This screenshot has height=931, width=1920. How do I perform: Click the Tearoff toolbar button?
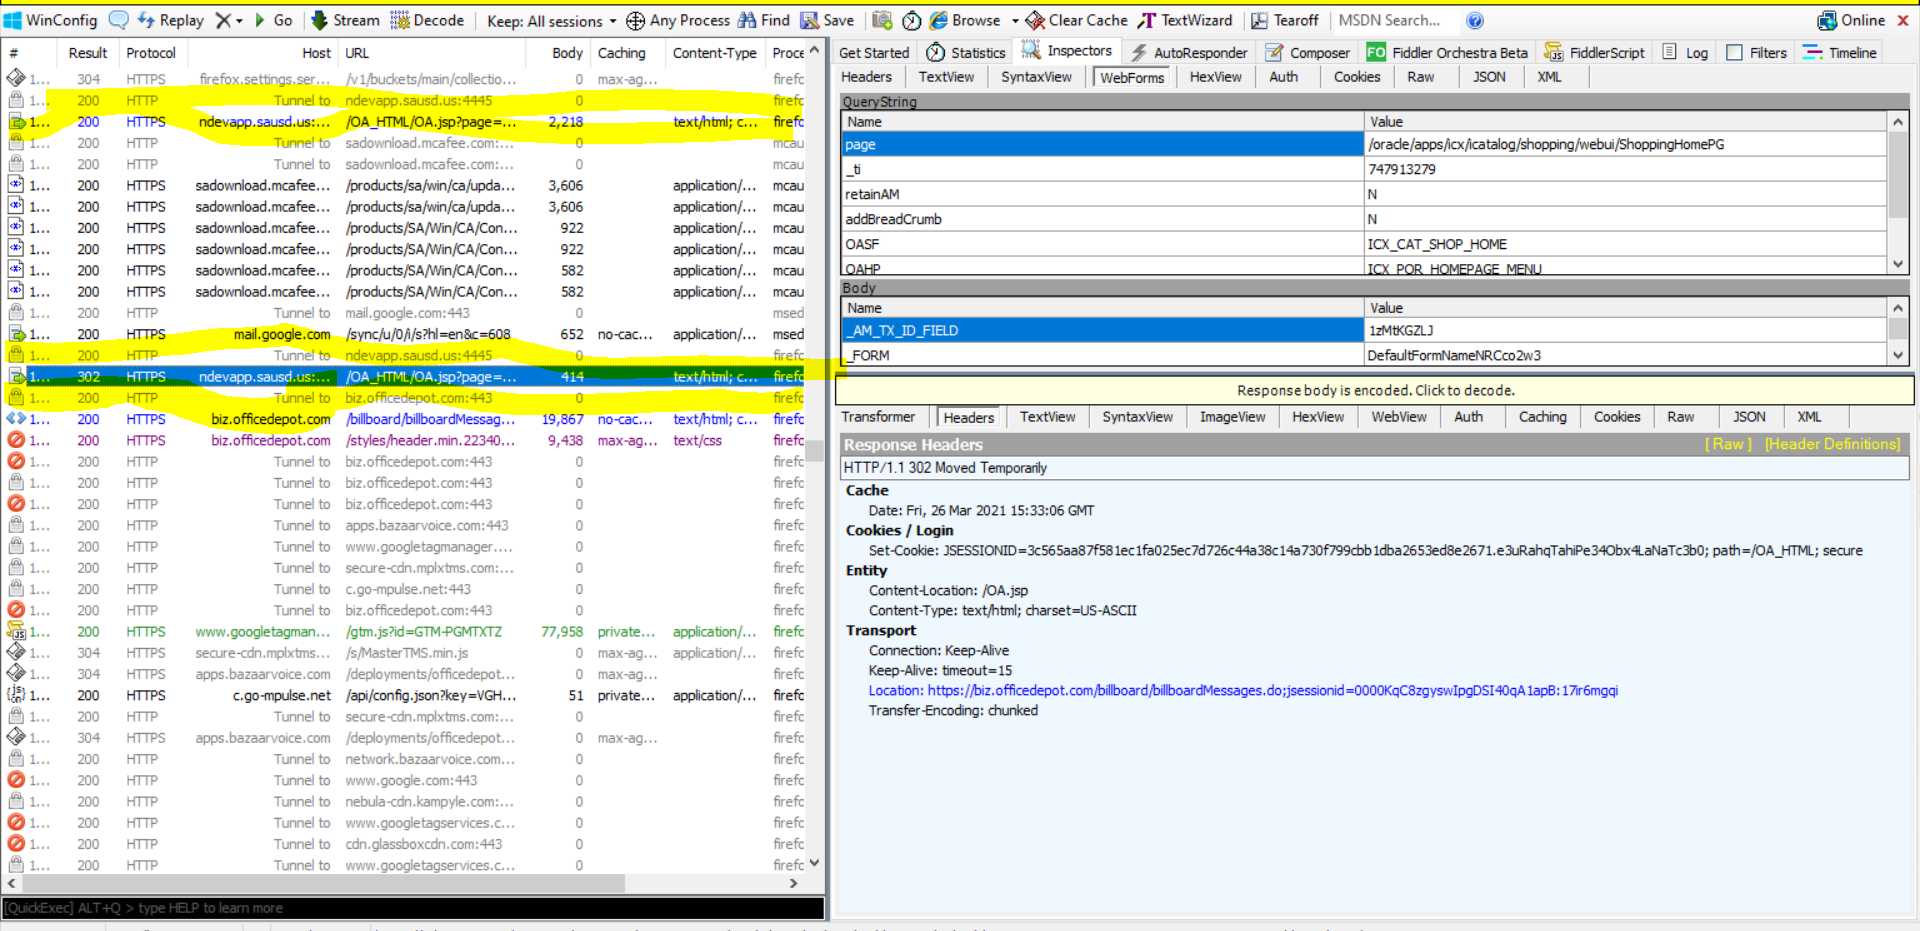point(1285,20)
